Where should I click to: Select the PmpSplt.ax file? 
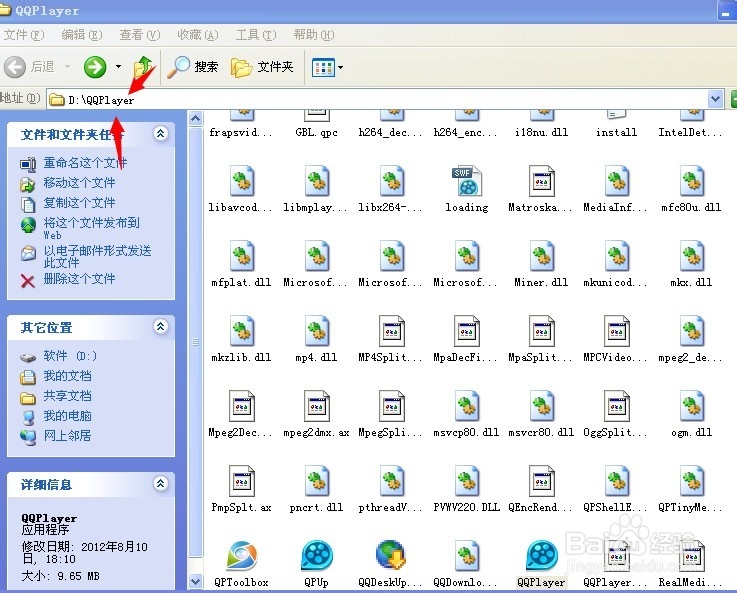(241, 490)
